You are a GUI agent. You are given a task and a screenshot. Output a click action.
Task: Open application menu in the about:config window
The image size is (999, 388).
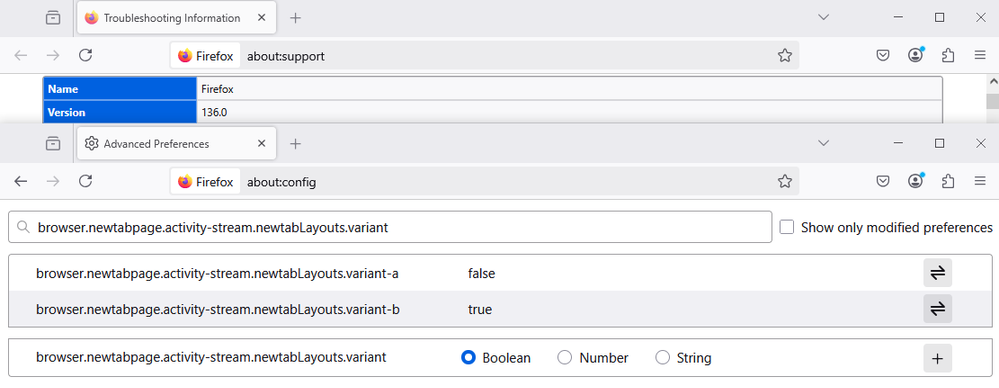pyautogui.click(x=980, y=182)
